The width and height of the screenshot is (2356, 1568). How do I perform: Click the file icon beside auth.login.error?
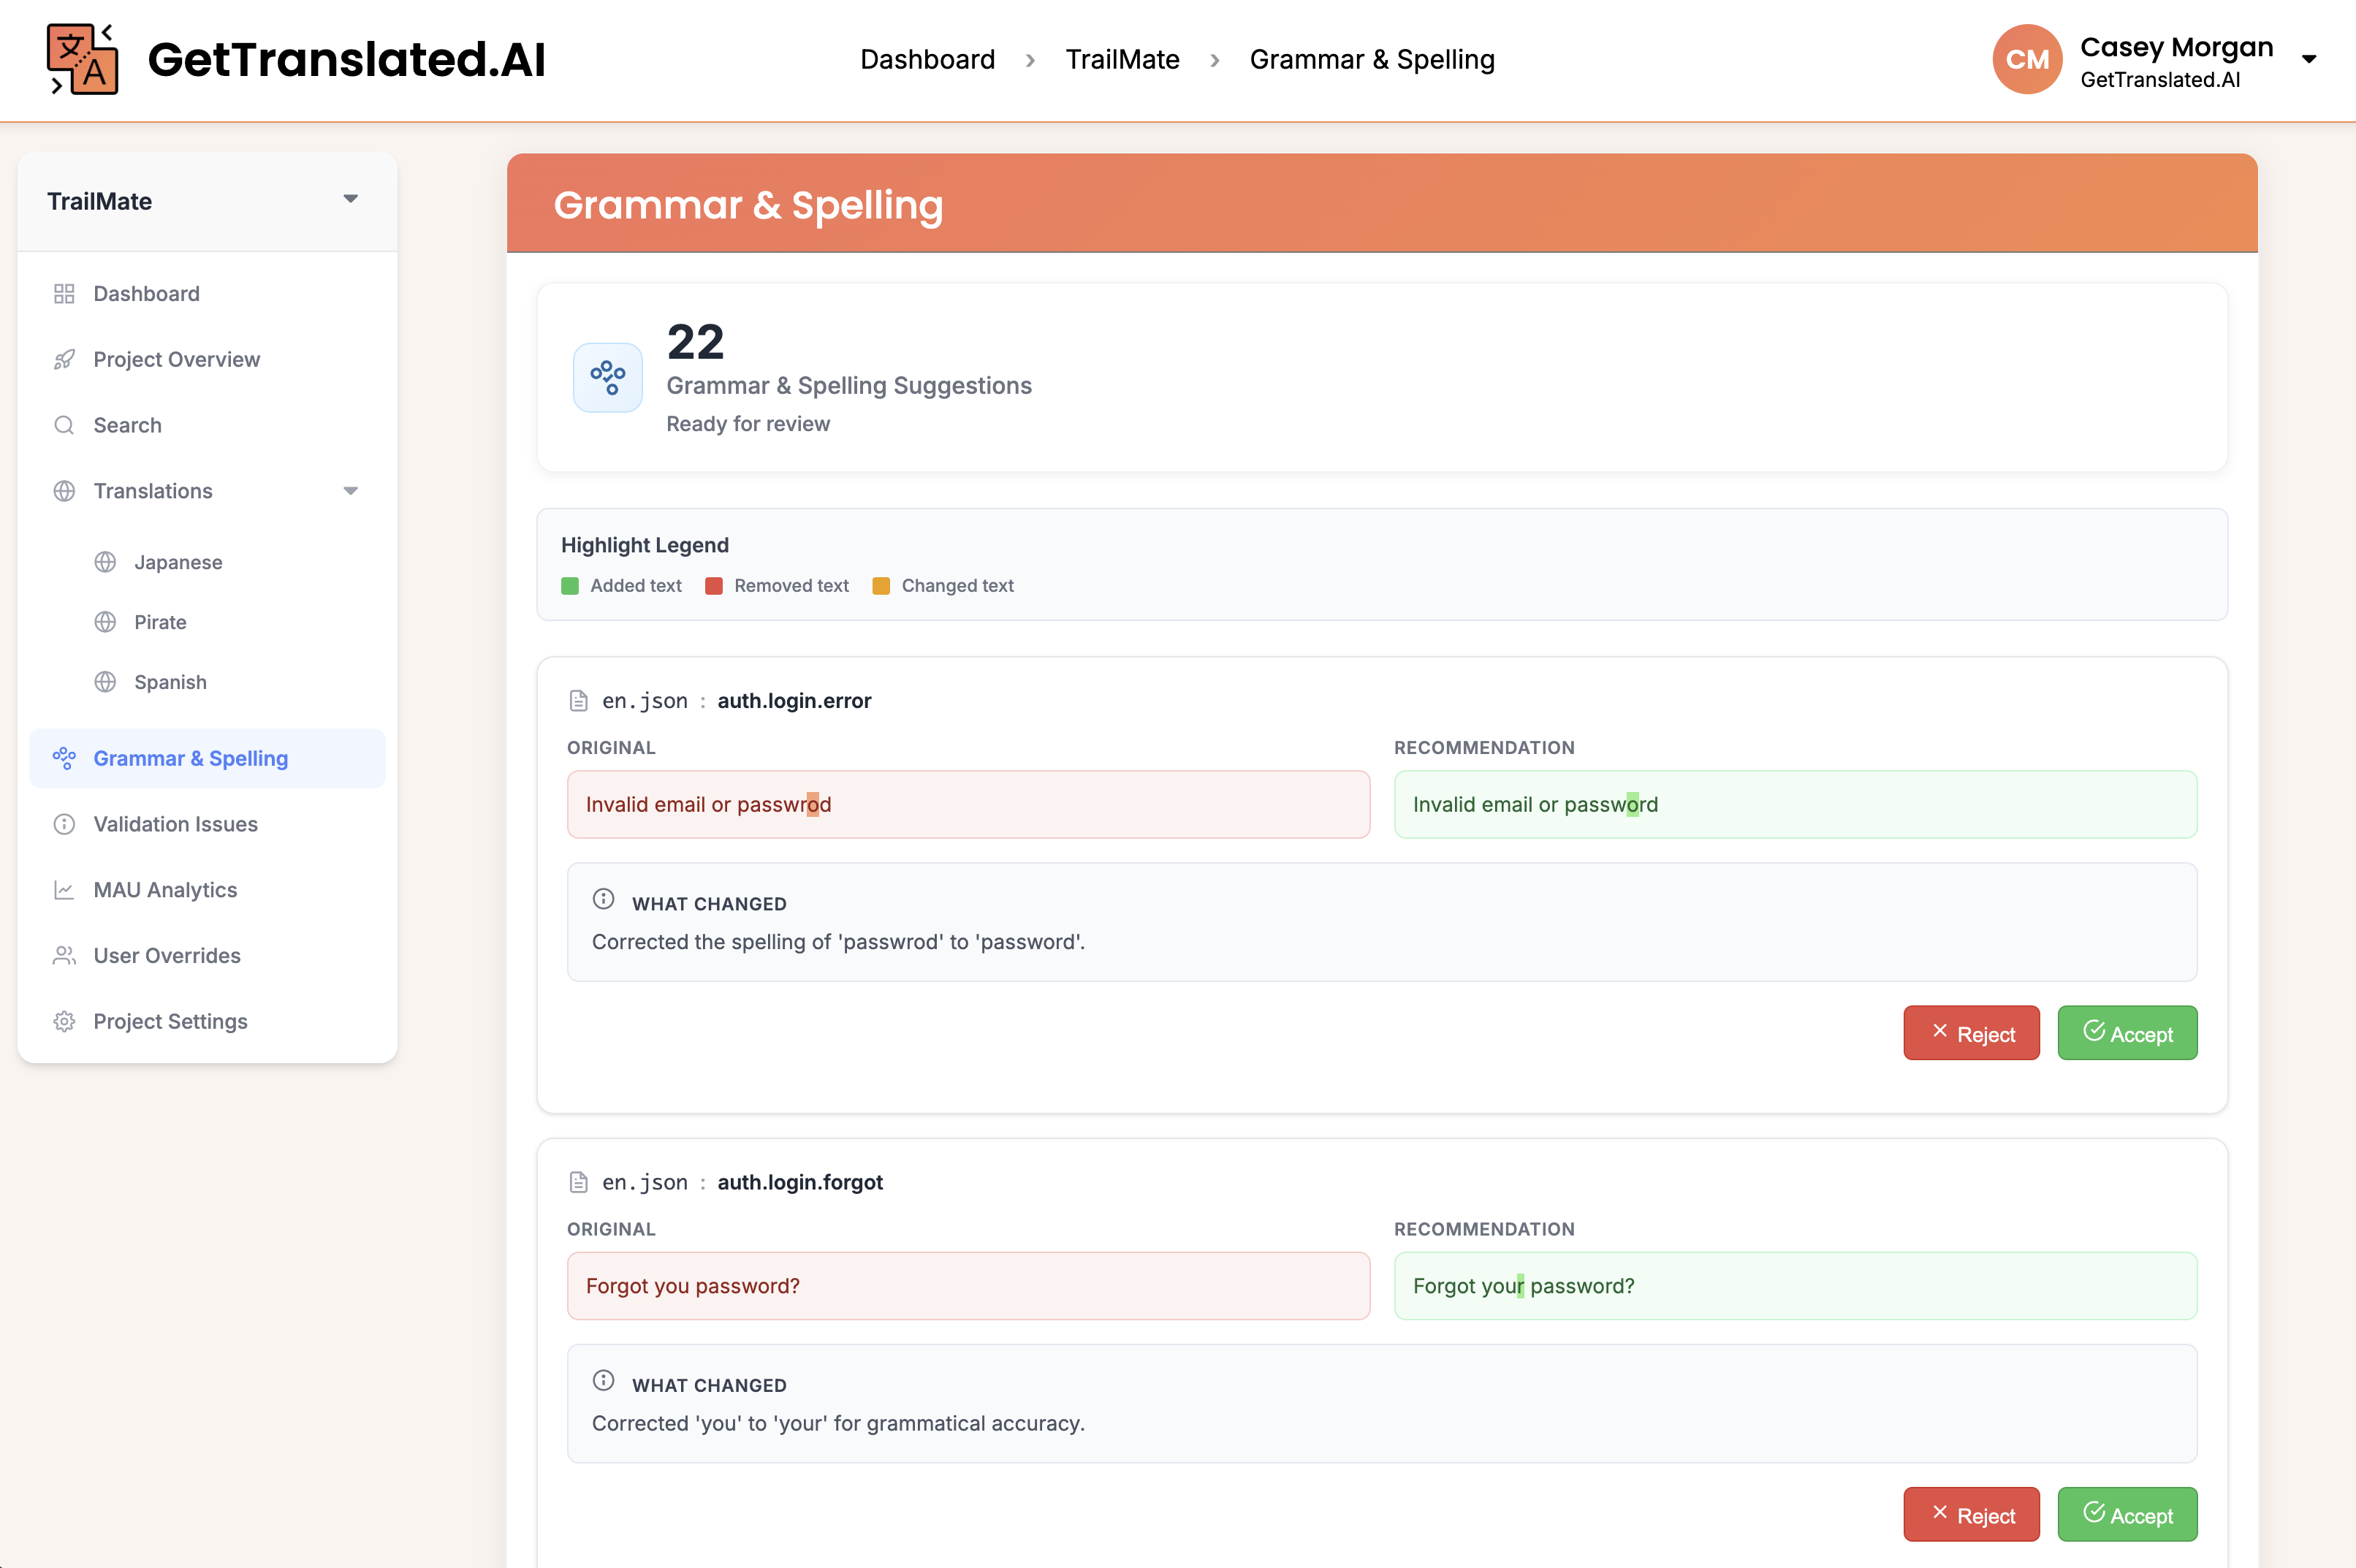pyautogui.click(x=578, y=700)
